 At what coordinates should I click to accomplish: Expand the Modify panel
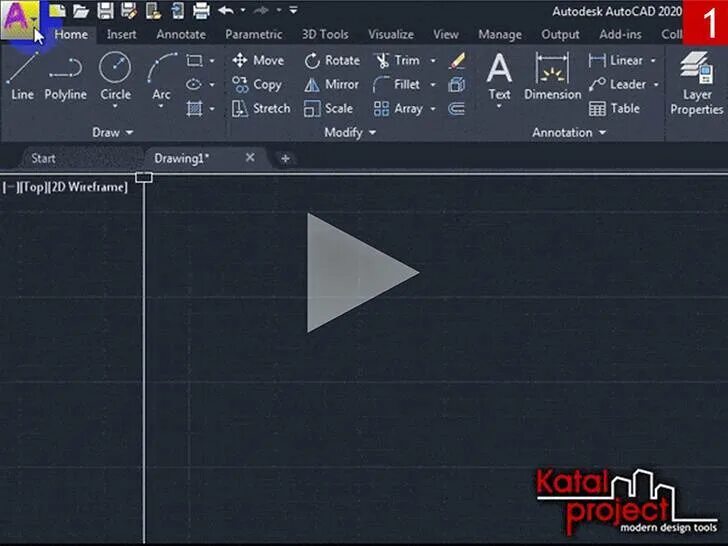(x=350, y=133)
